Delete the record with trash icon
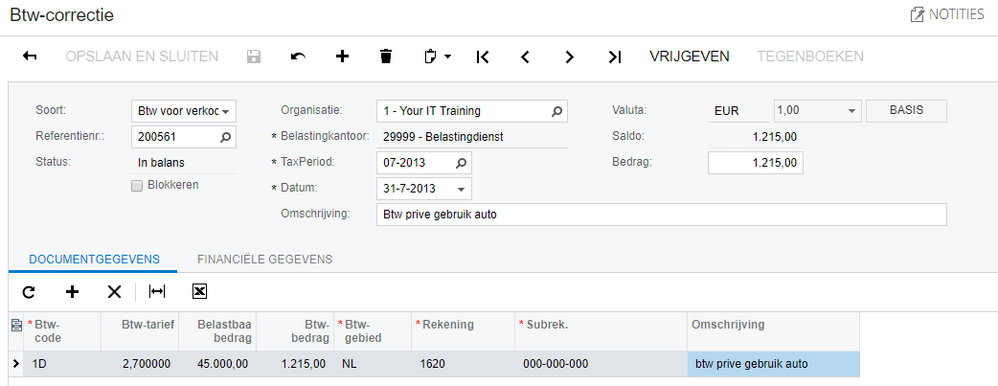 tap(386, 57)
